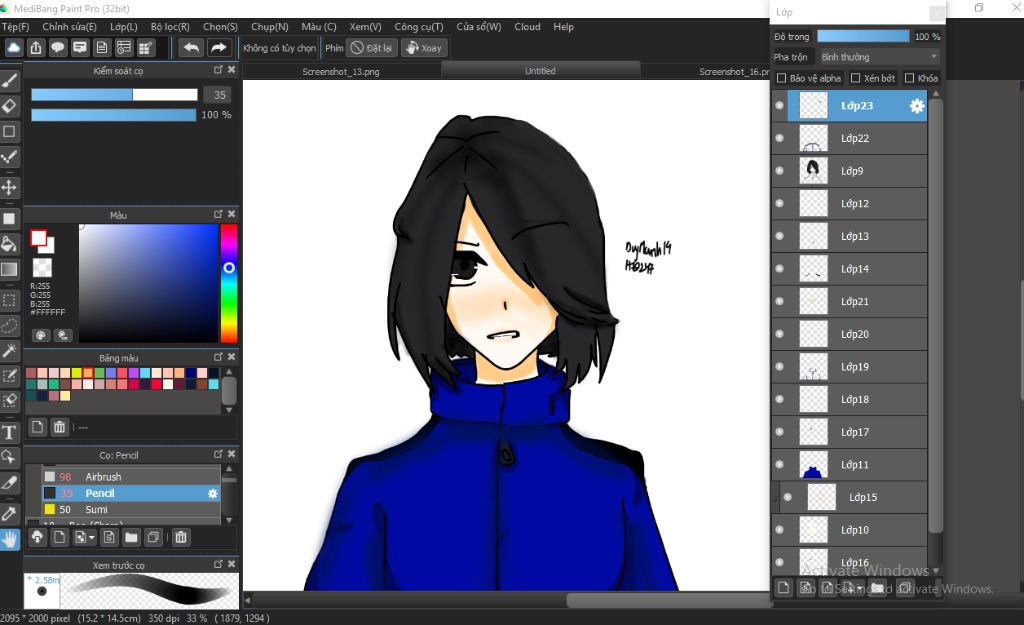Open Lớp23 layer settings gear
Viewport: 1024px width, 625px height.
[x=917, y=106]
